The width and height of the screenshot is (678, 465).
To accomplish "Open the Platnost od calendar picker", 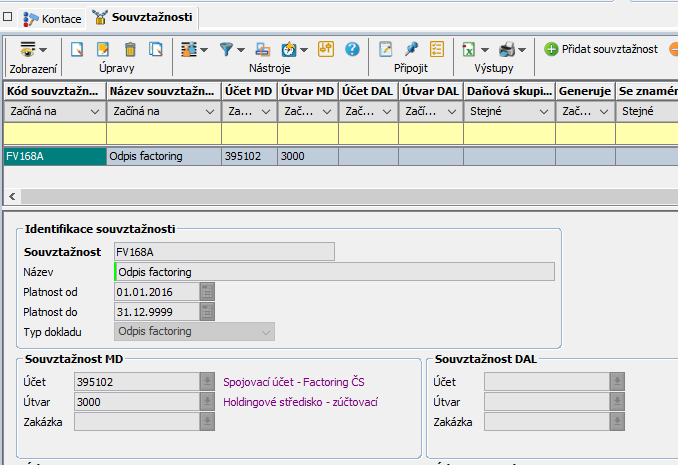I will [207, 292].
